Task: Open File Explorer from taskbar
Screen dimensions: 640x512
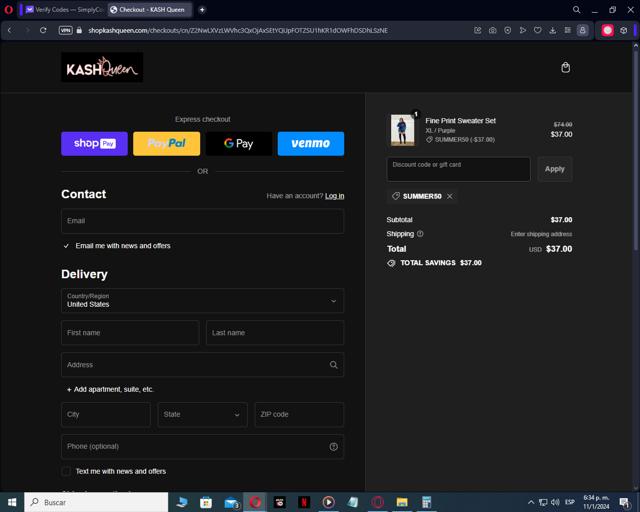Action: (402, 502)
